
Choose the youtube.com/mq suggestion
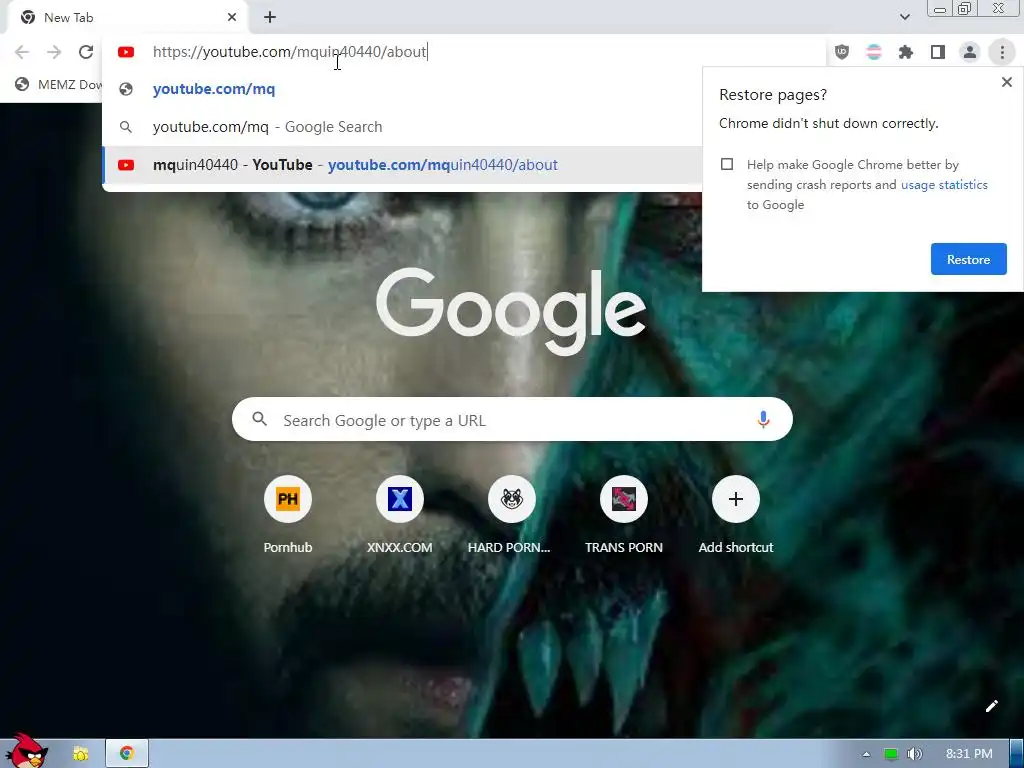402,89
